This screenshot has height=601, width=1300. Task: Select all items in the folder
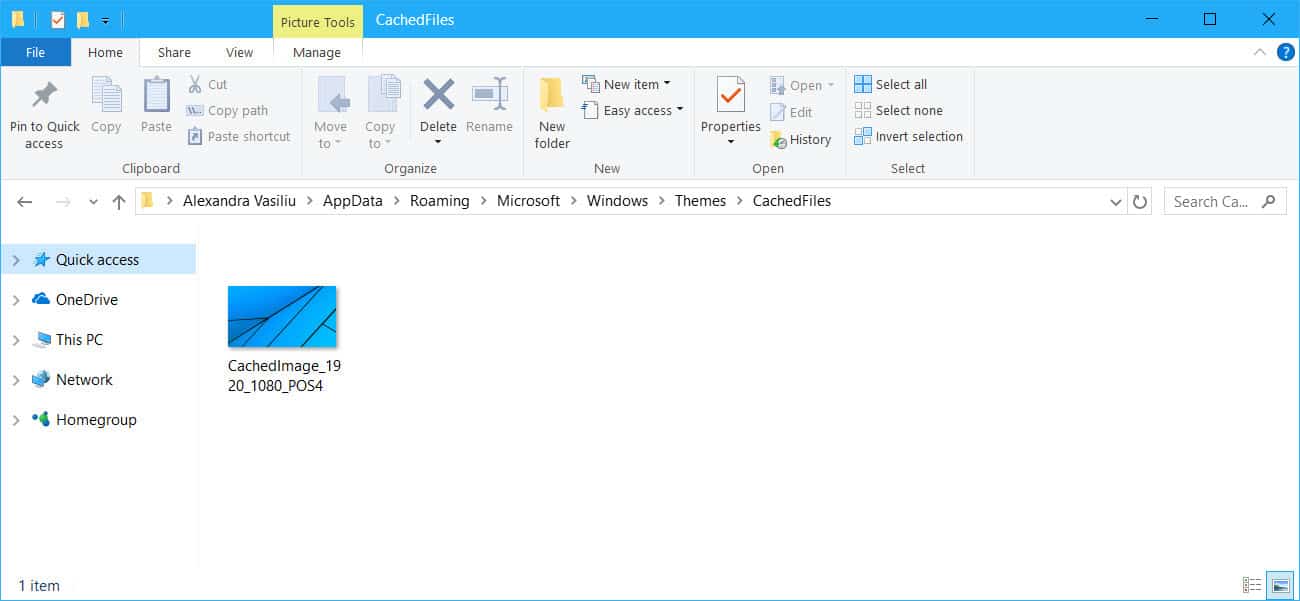[x=890, y=84]
